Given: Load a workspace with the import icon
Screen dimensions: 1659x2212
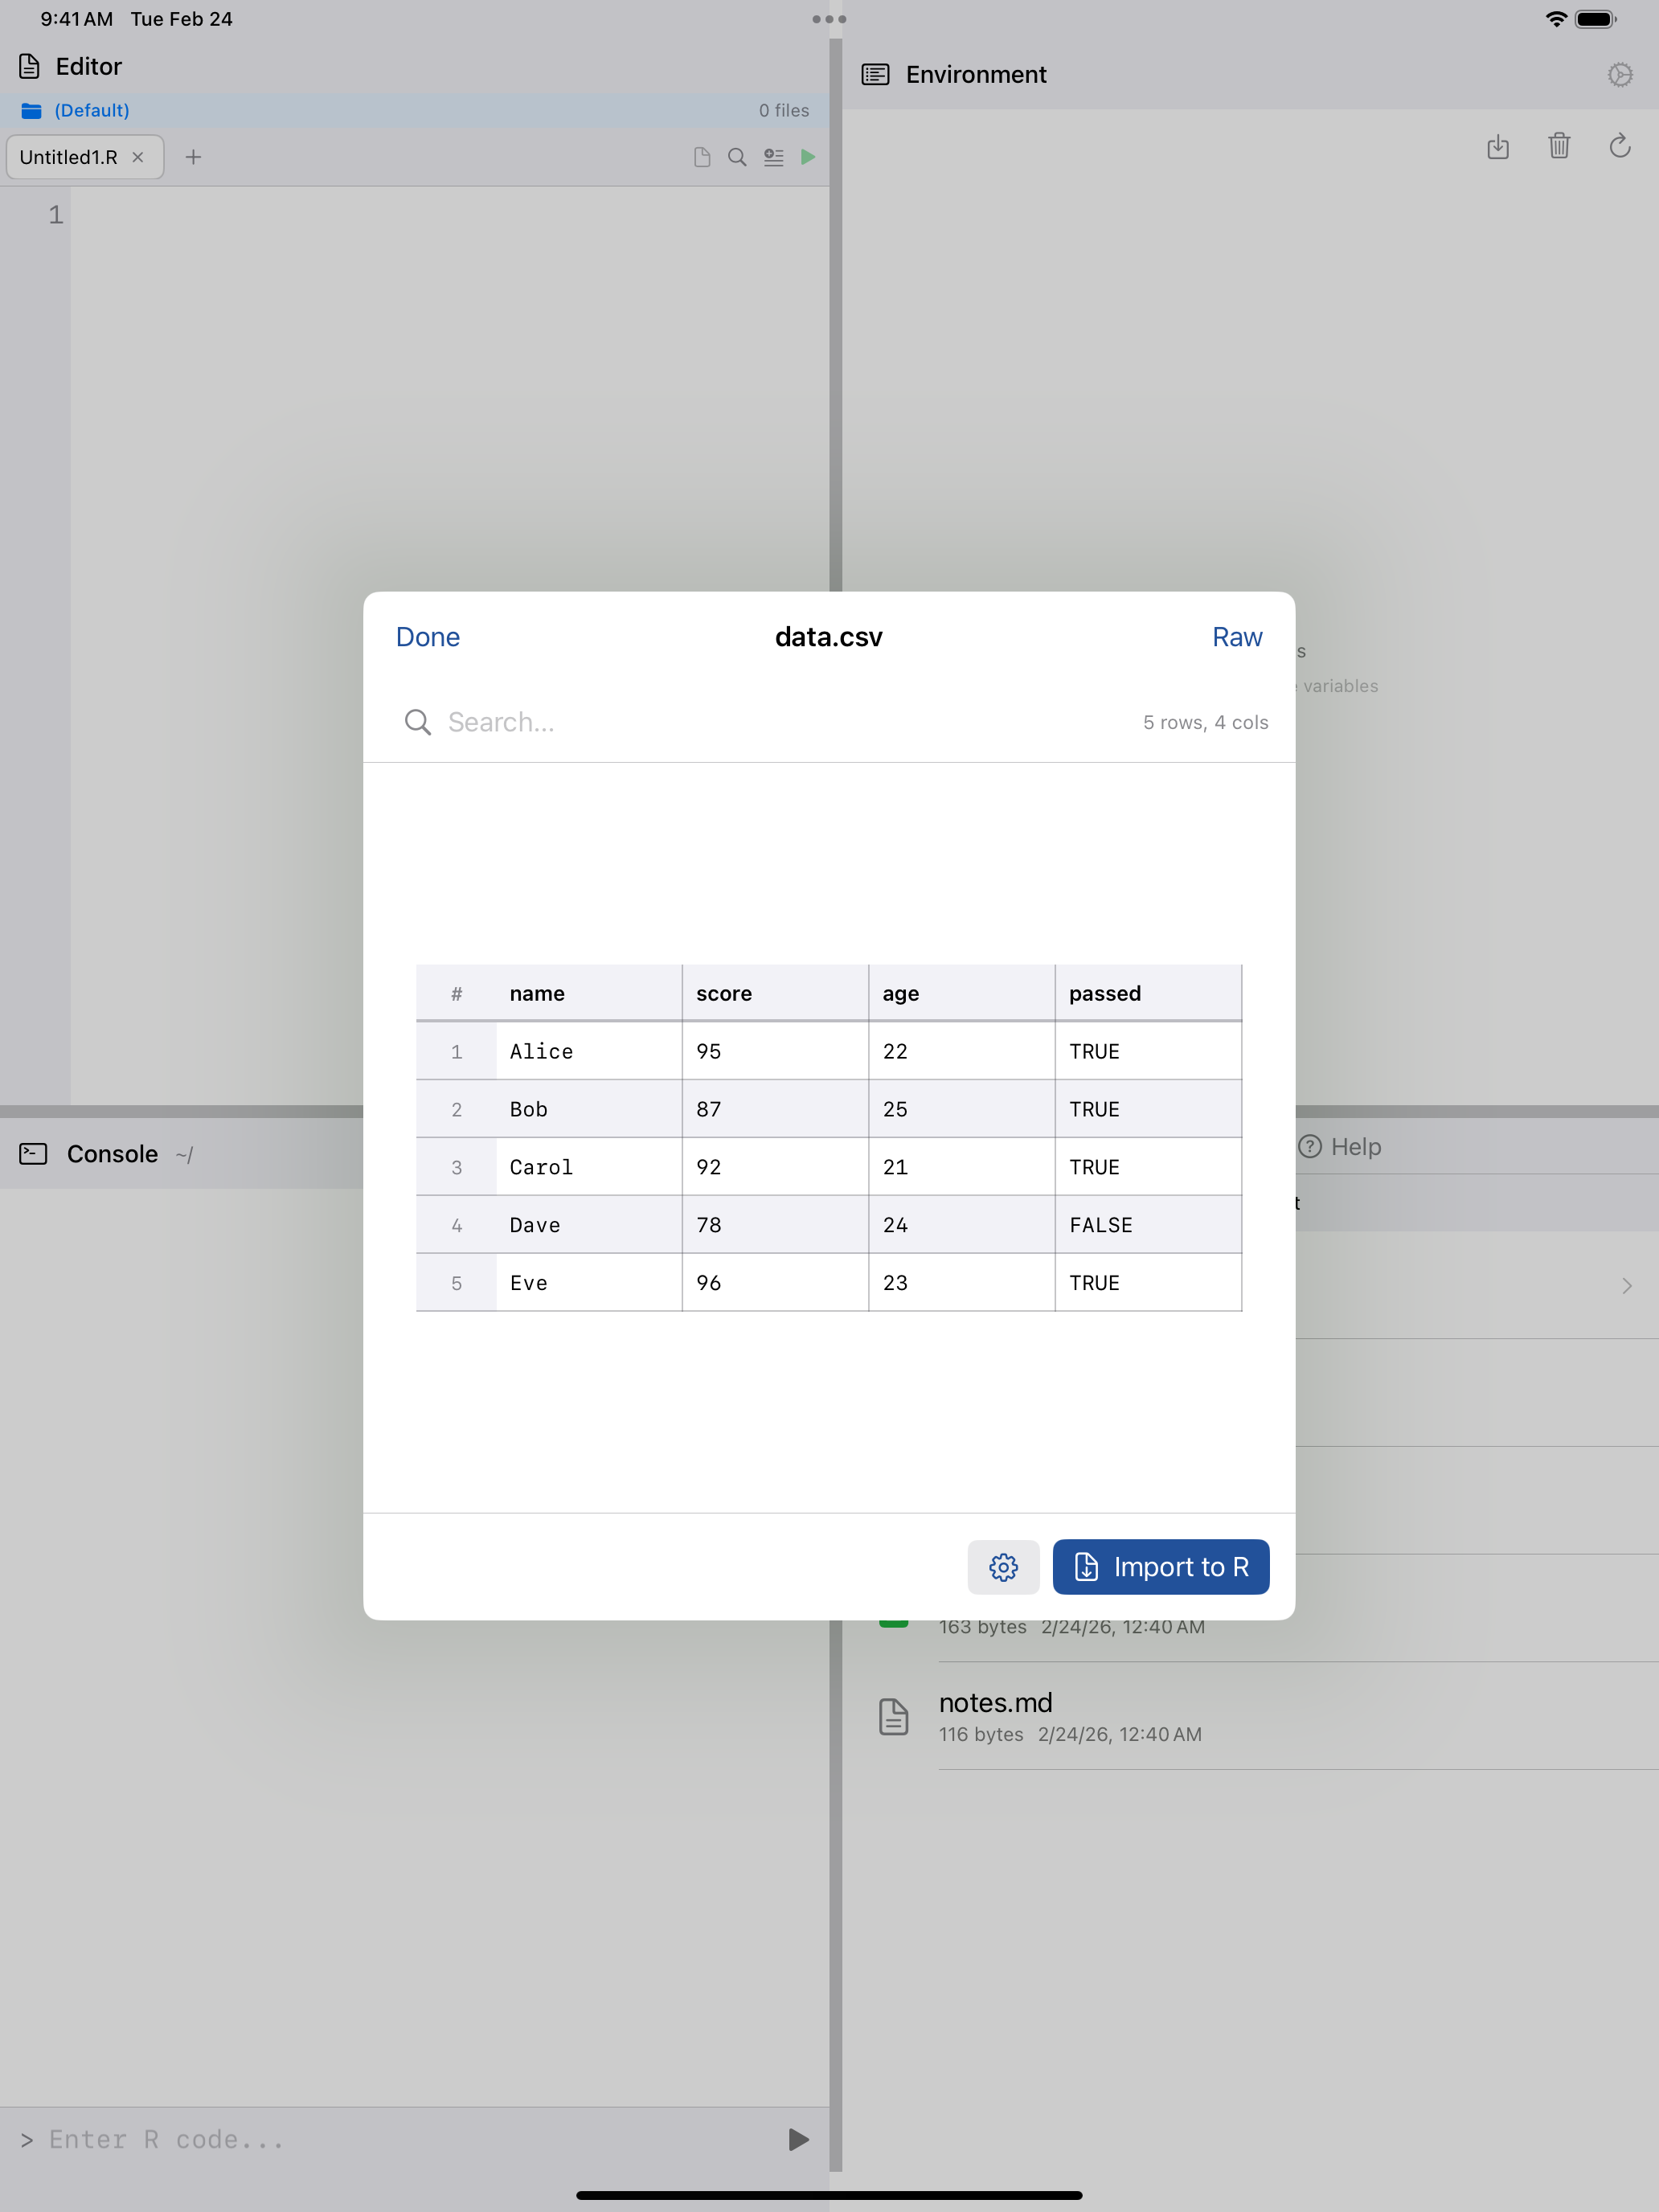Looking at the screenshot, I should (x=1498, y=147).
